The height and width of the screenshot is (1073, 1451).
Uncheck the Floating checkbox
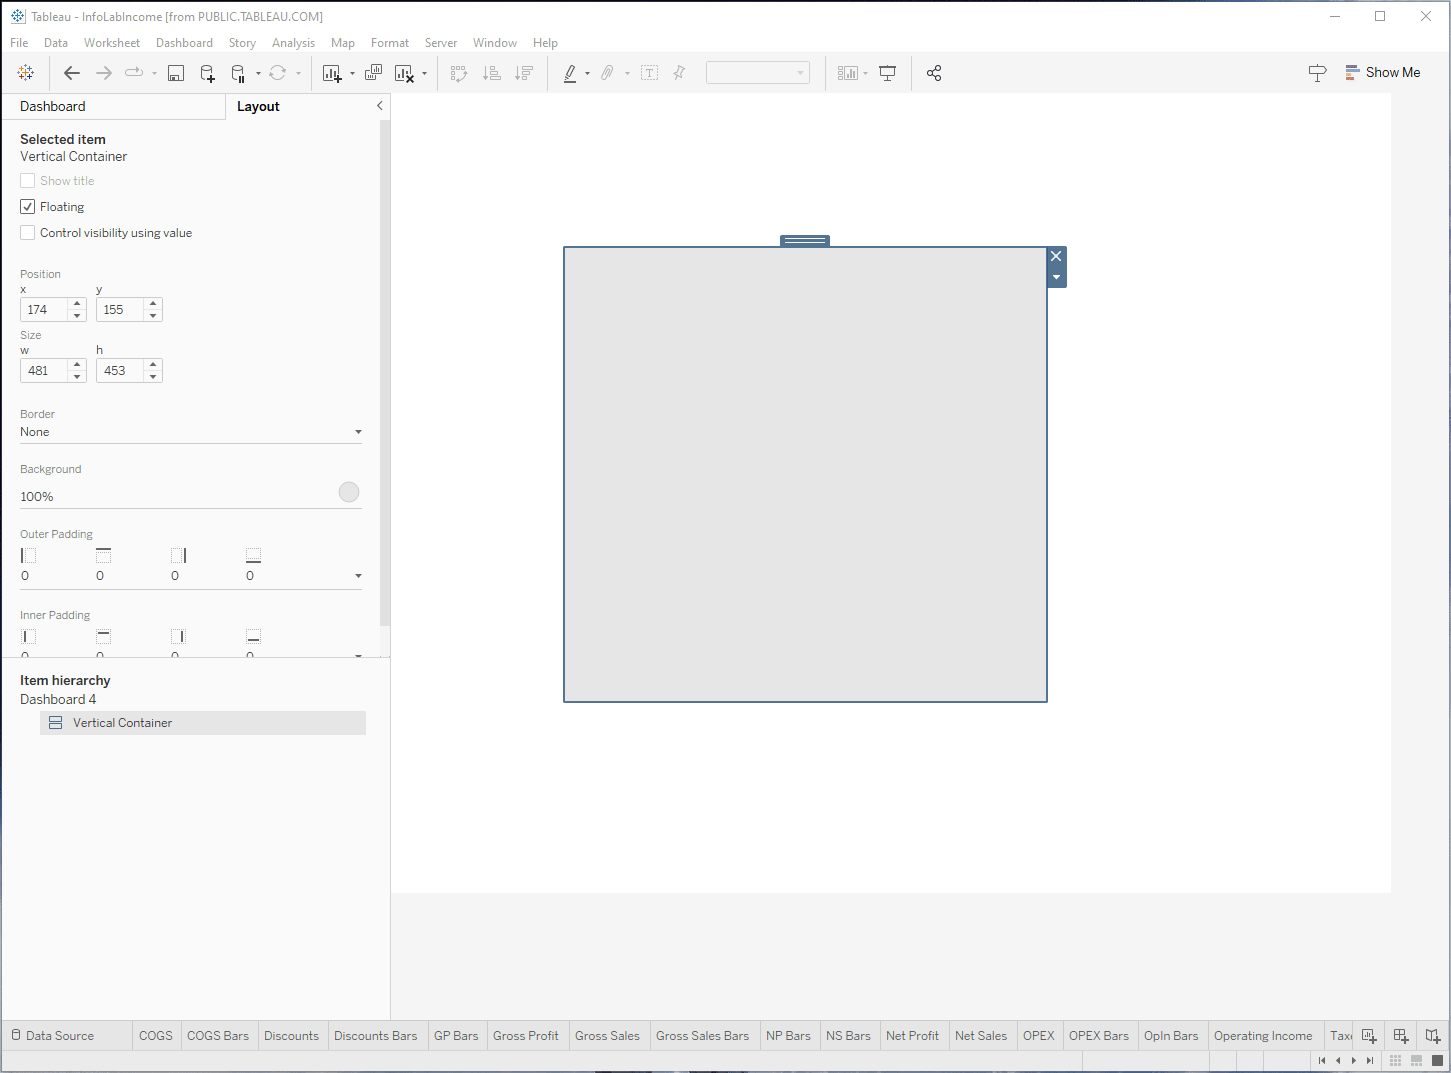28,207
